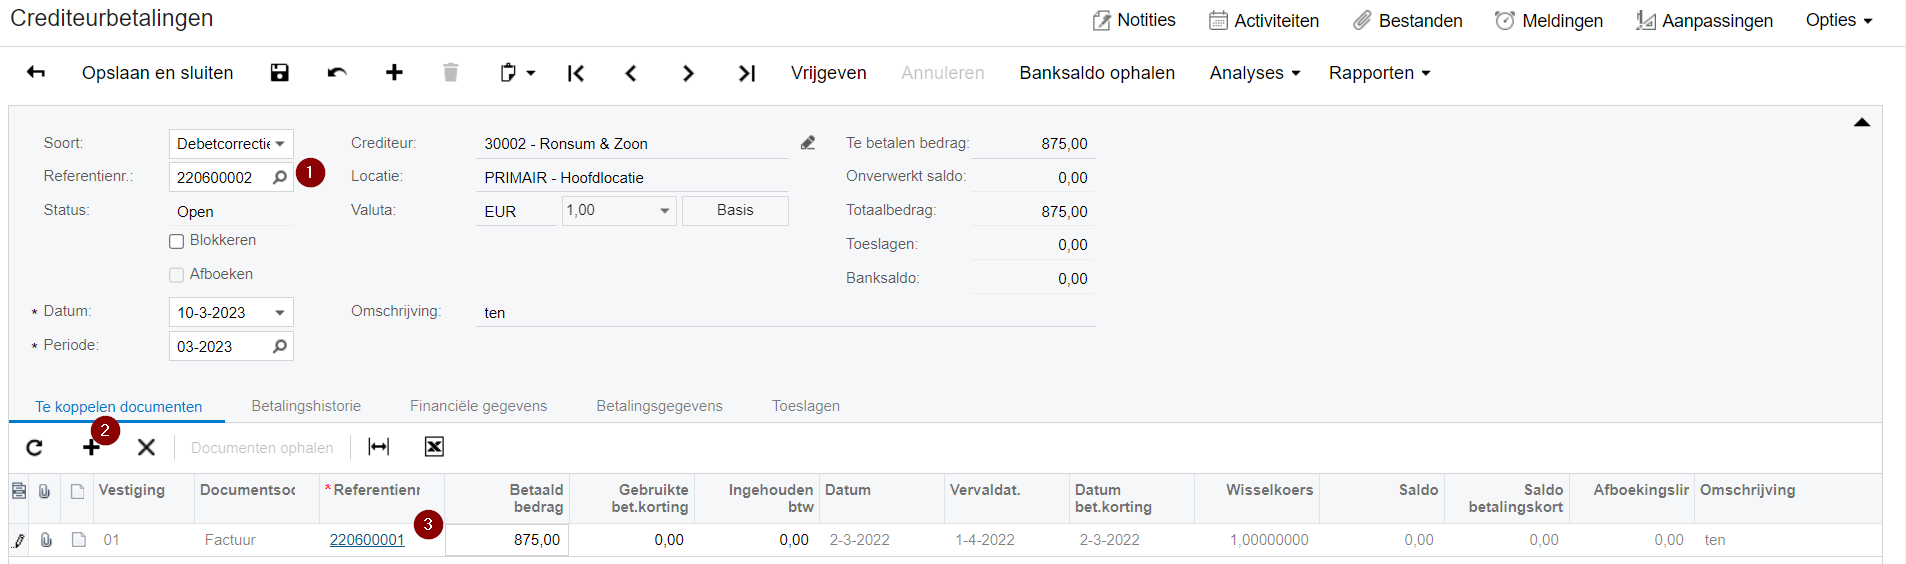Open the Financiële gegevens tab

pyautogui.click(x=478, y=406)
